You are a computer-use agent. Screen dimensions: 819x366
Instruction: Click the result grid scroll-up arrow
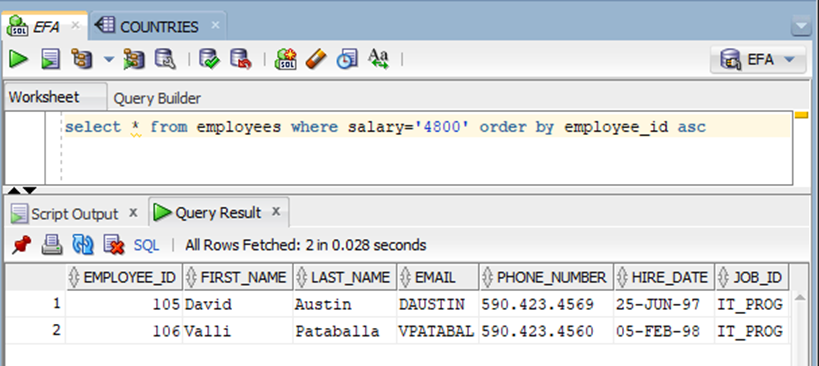click(x=800, y=298)
